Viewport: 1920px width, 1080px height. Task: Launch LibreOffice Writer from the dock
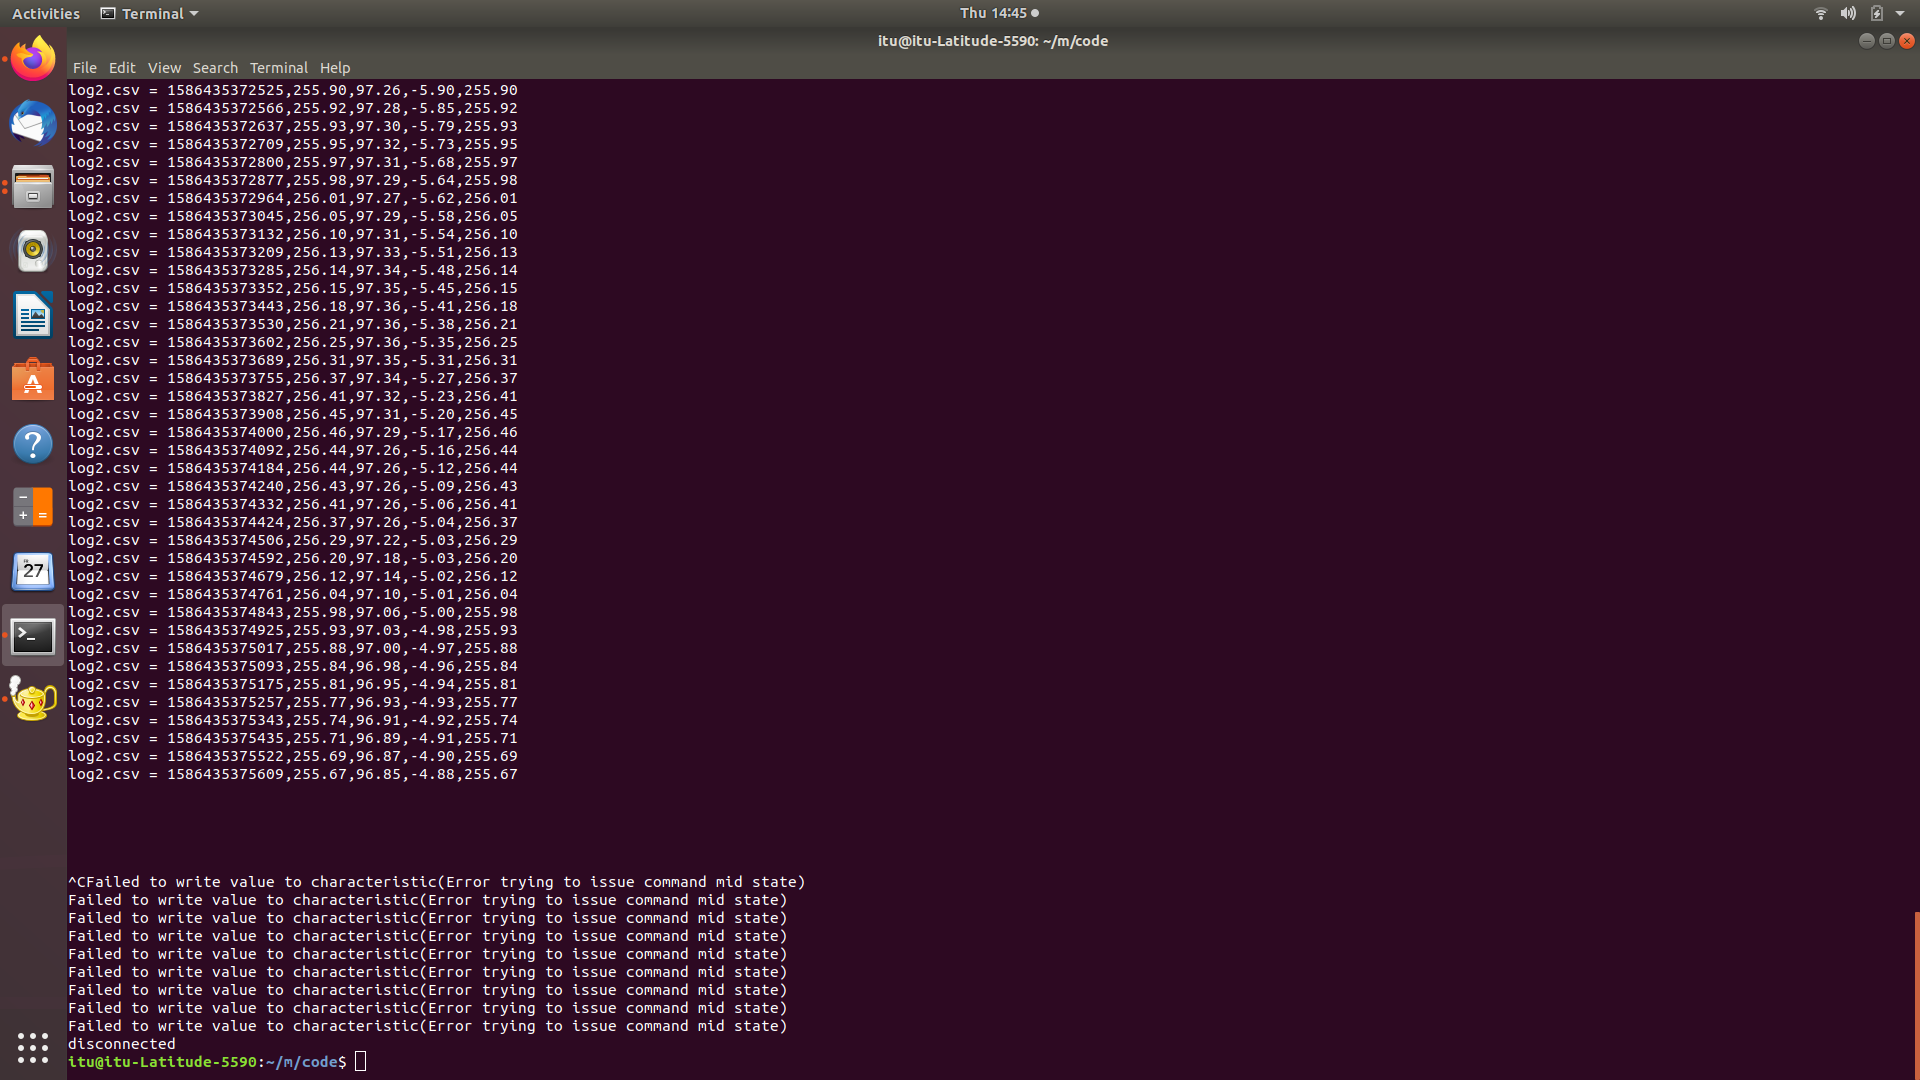click(x=33, y=316)
